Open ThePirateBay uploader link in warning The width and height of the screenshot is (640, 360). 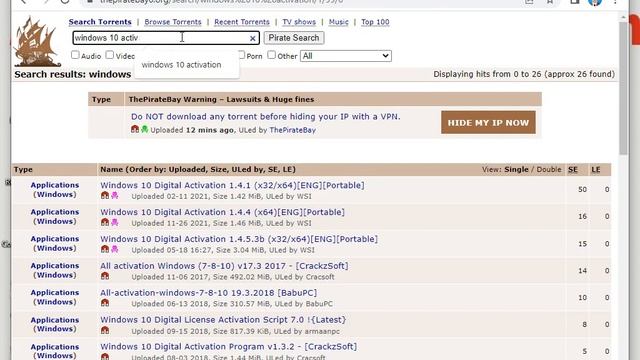[293, 130]
